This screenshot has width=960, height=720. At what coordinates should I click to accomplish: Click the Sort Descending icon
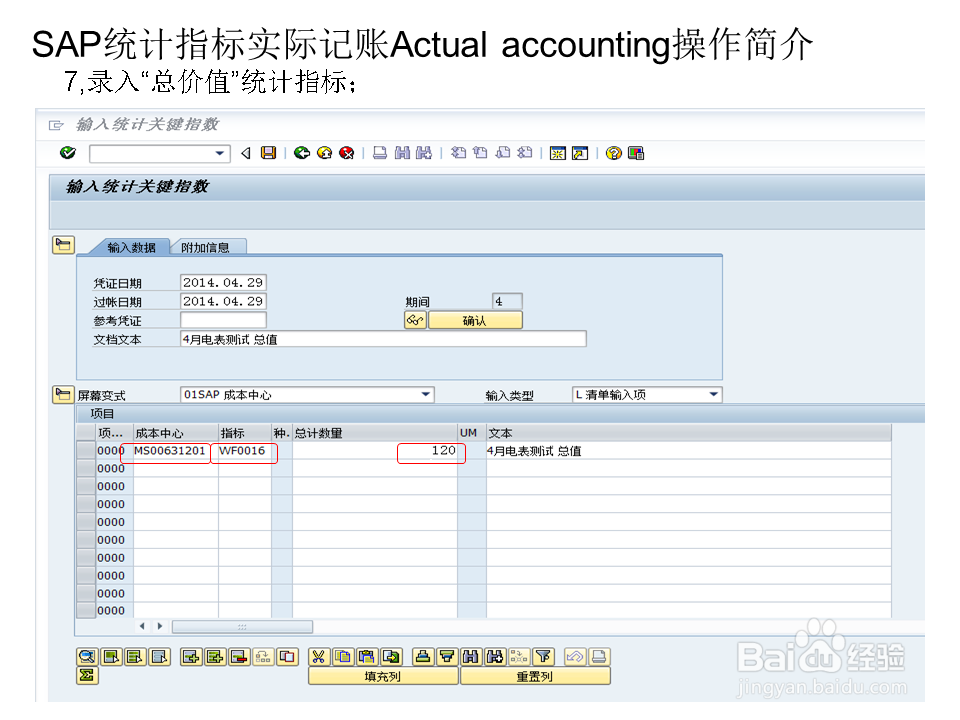click(447, 657)
